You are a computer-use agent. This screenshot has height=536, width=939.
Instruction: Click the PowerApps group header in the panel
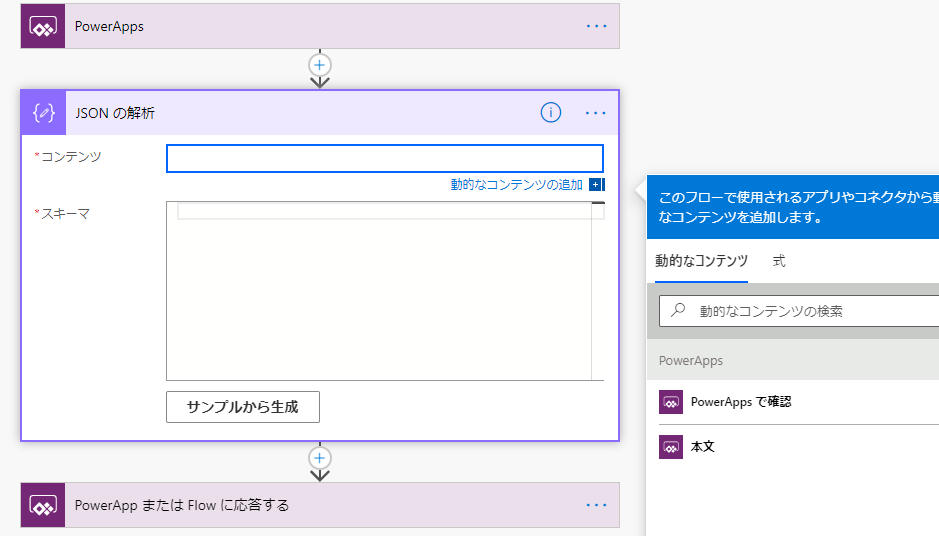click(x=793, y=361)
